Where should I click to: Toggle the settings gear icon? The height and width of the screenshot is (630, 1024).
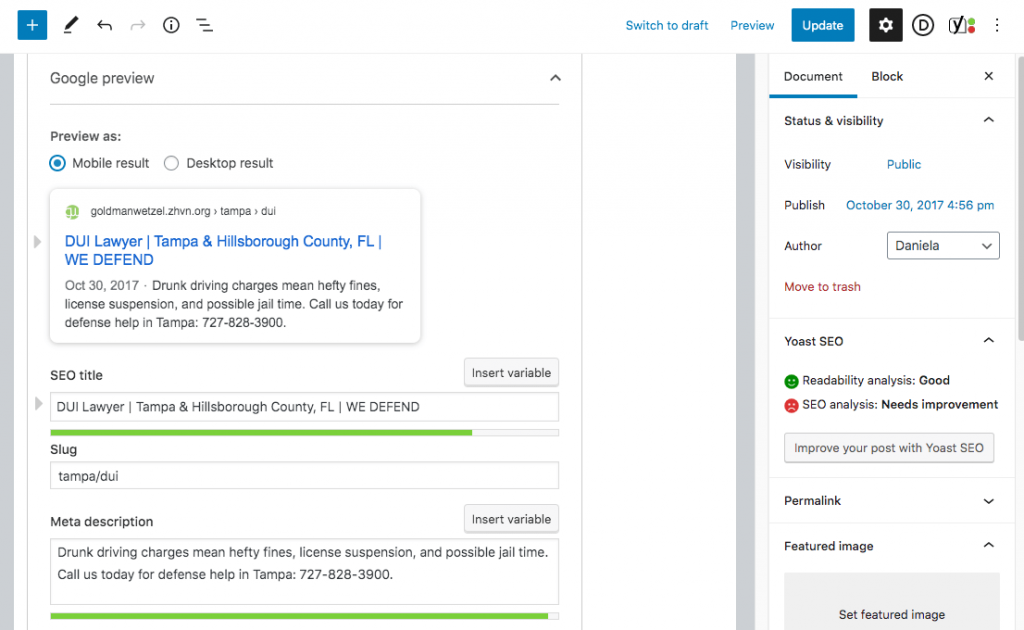[x=886, y=25]
